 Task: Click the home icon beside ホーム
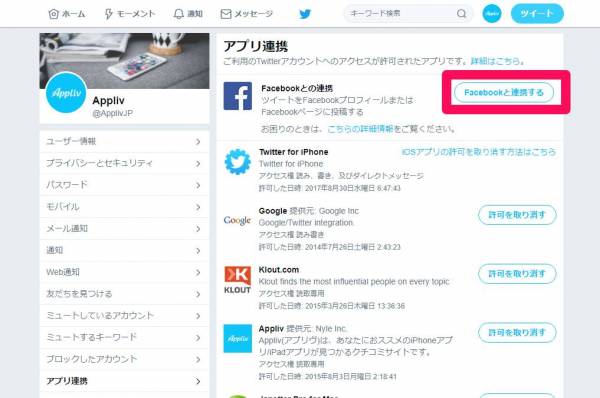click(x=54, y=14)
